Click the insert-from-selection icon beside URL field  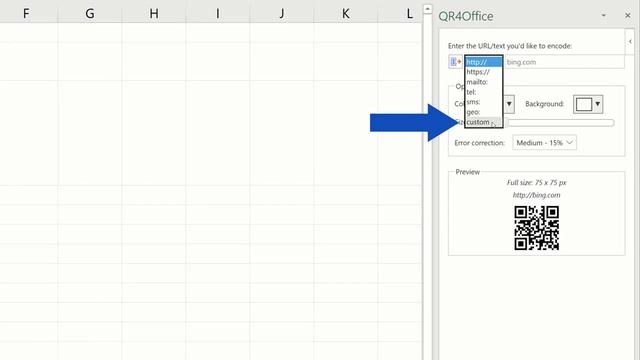(x=455, y=62)
